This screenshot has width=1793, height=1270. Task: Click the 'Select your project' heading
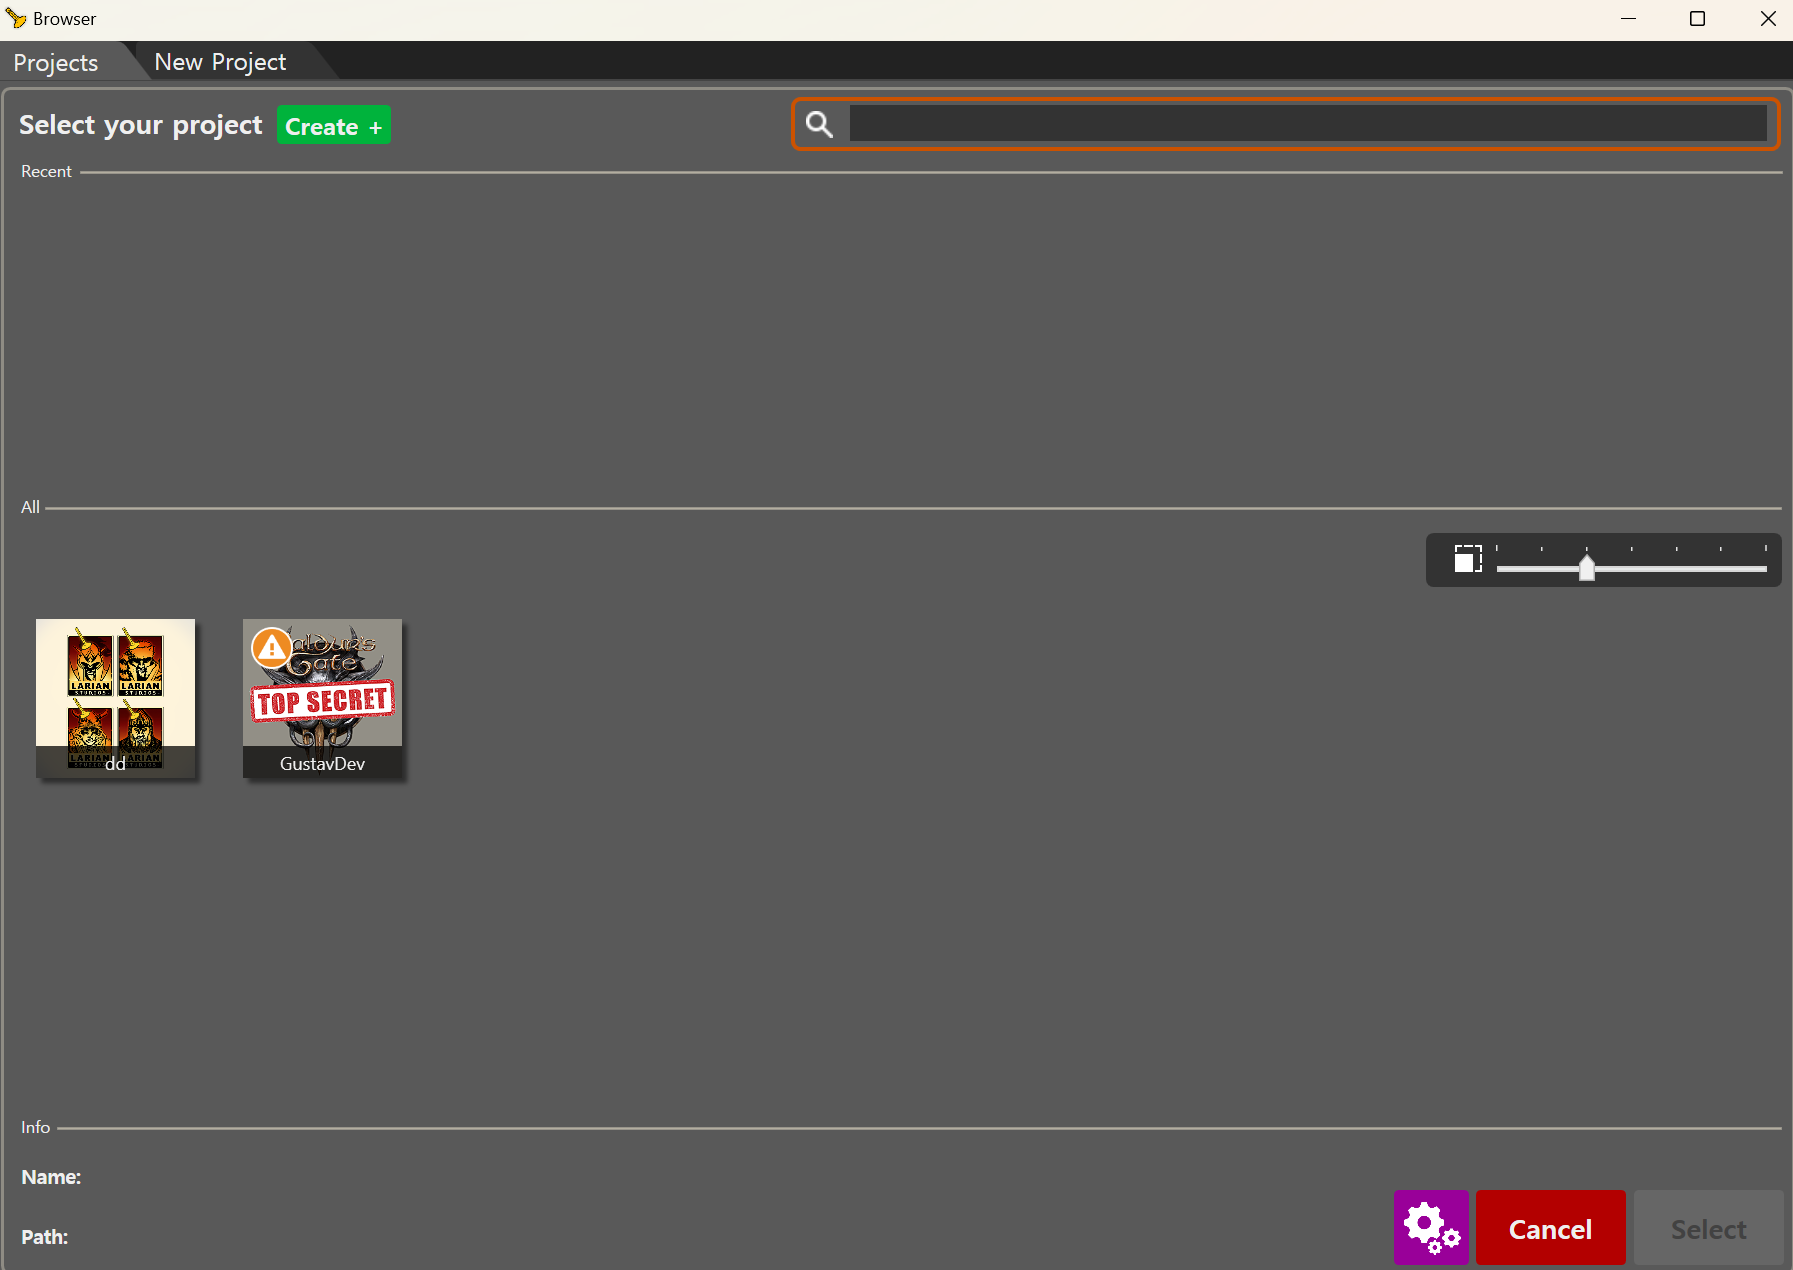point(140,125)
